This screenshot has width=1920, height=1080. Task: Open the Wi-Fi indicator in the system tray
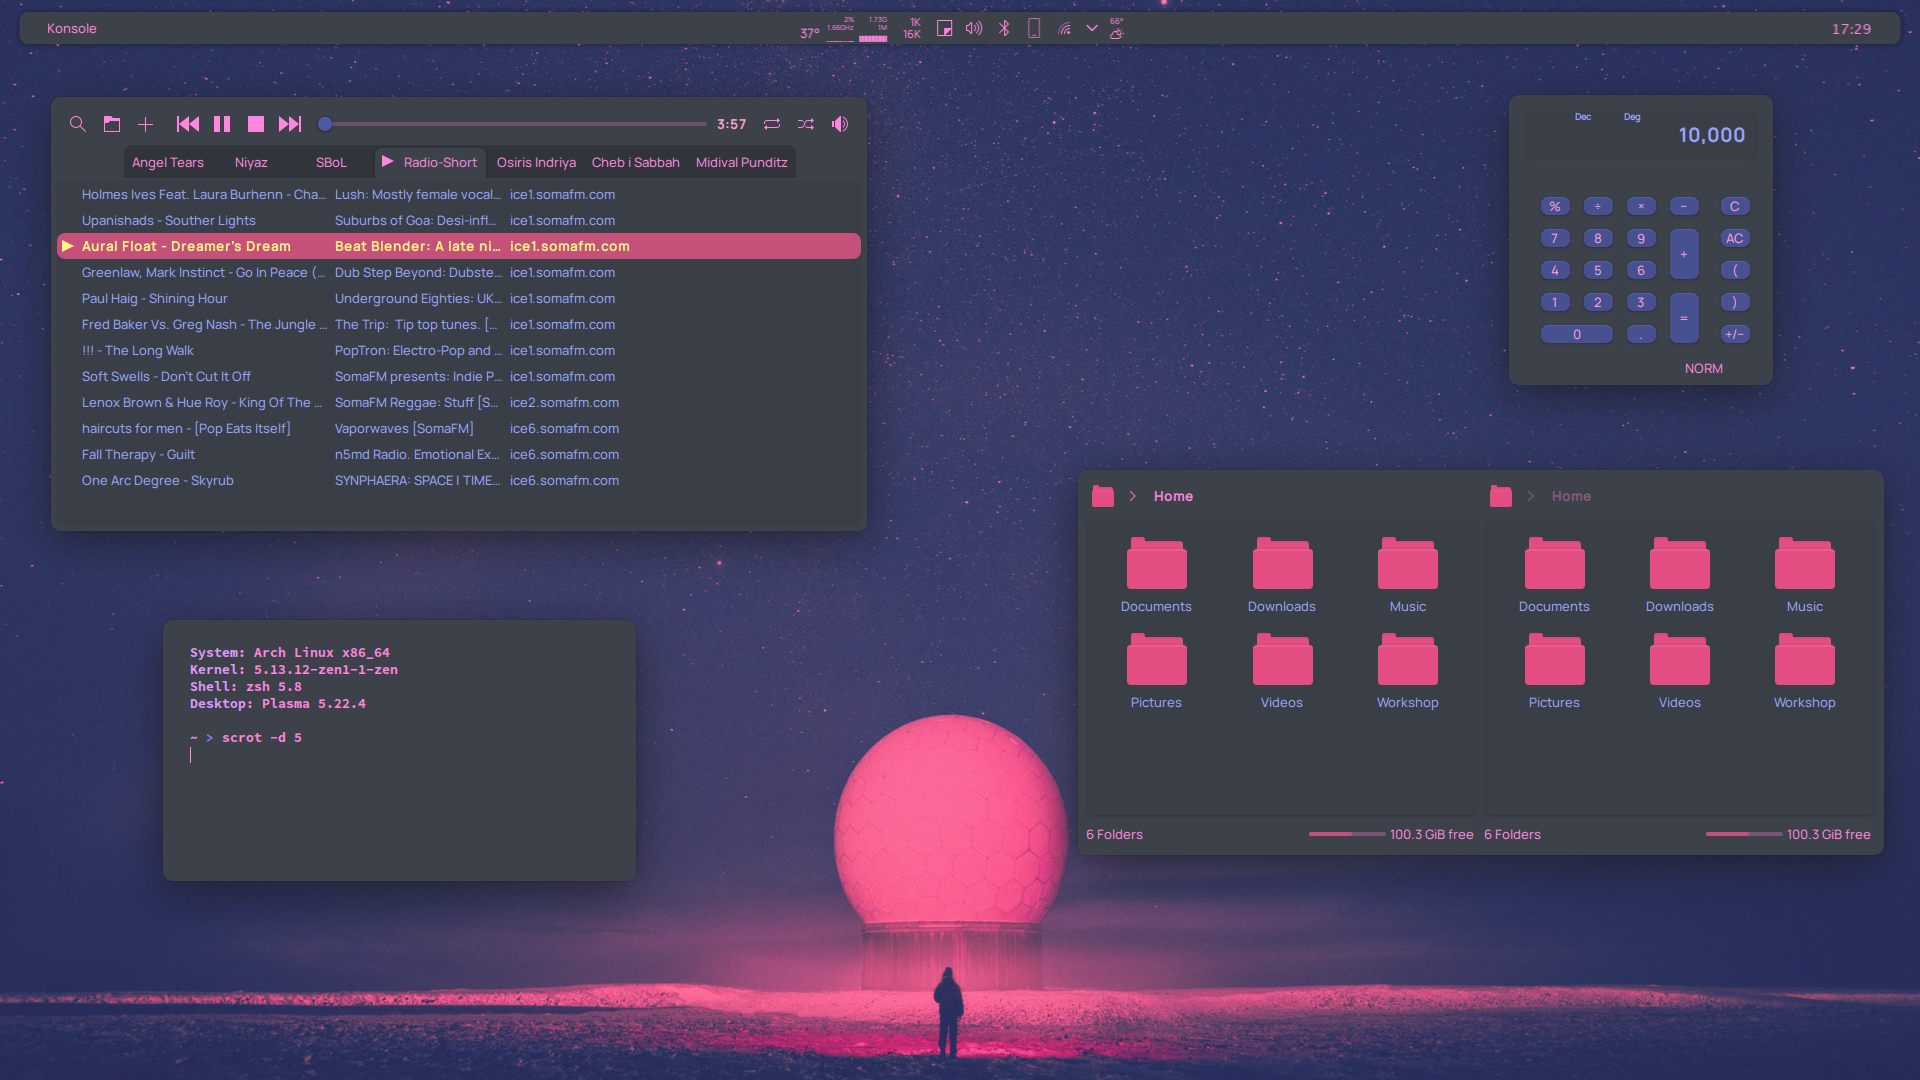pos(1064,28)
